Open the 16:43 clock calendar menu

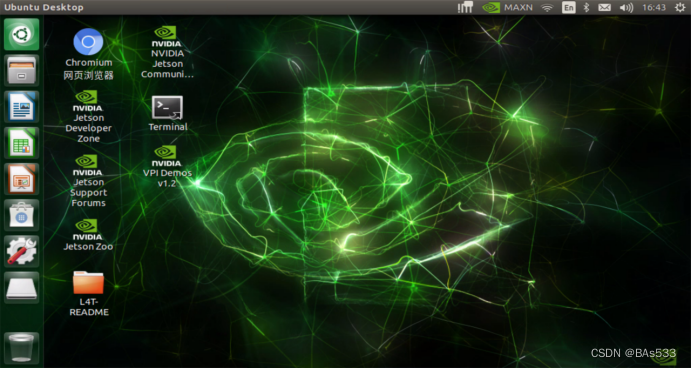654,8
